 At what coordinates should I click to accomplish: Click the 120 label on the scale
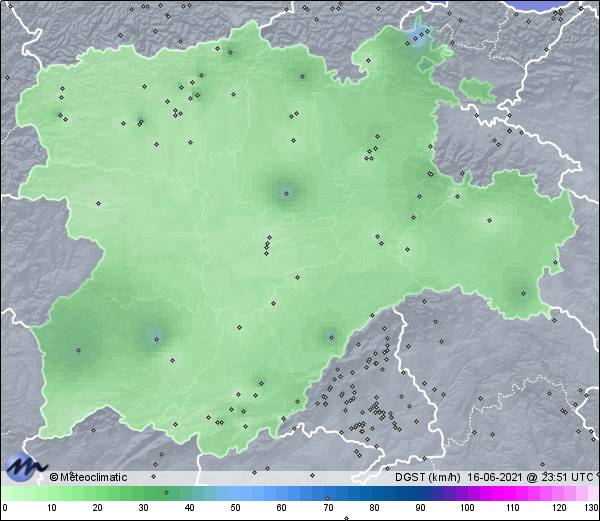click(x=559, y=507)
